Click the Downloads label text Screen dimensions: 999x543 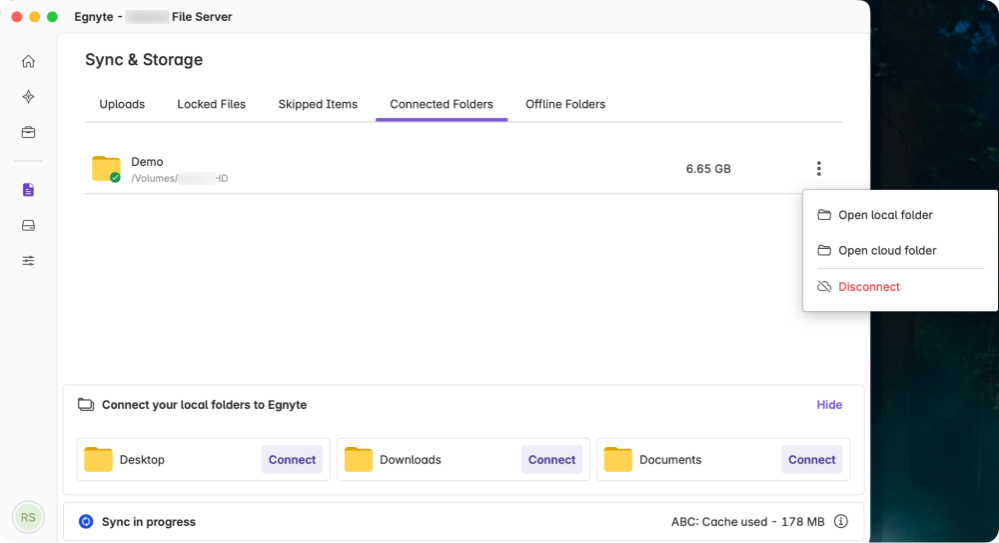click(x=410, y=460)
